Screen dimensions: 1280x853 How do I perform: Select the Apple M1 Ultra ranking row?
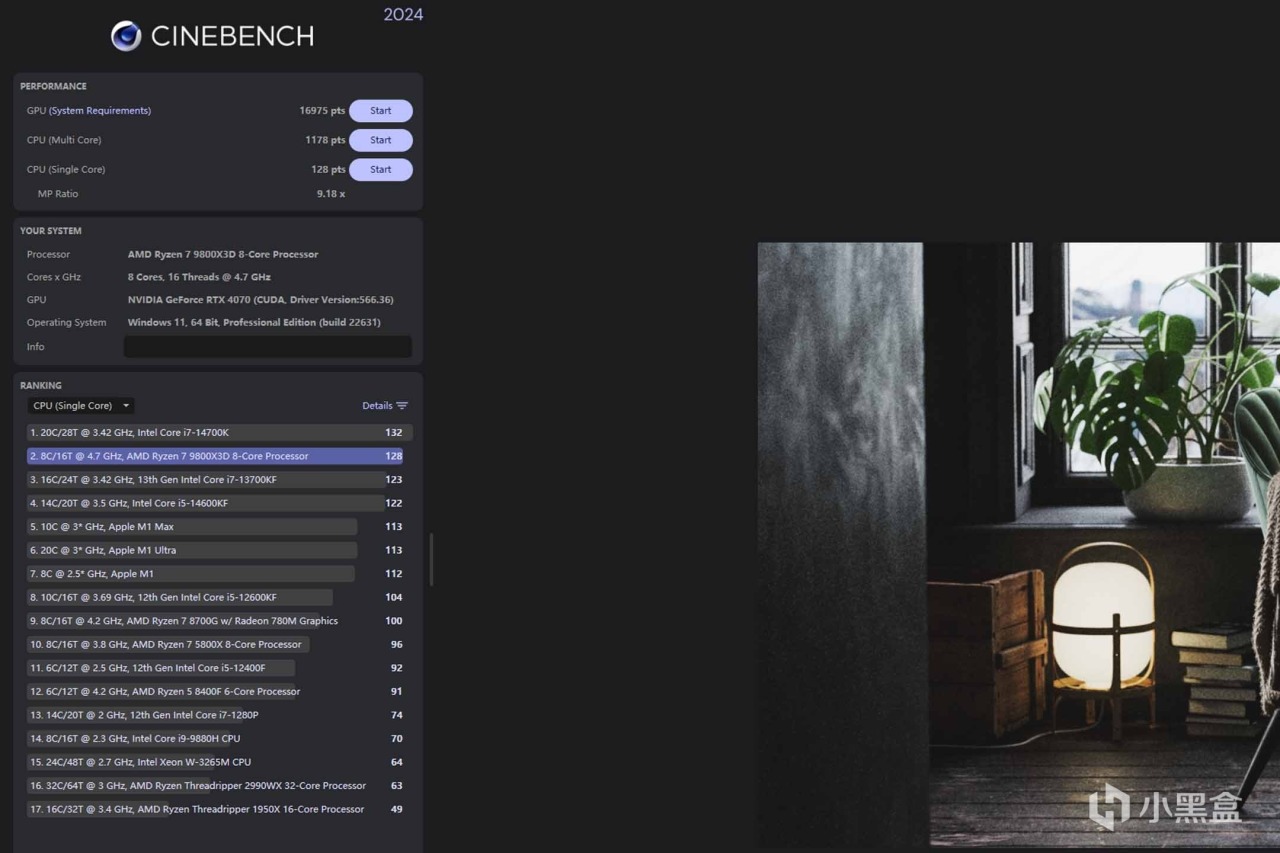[x=219, y=550]
